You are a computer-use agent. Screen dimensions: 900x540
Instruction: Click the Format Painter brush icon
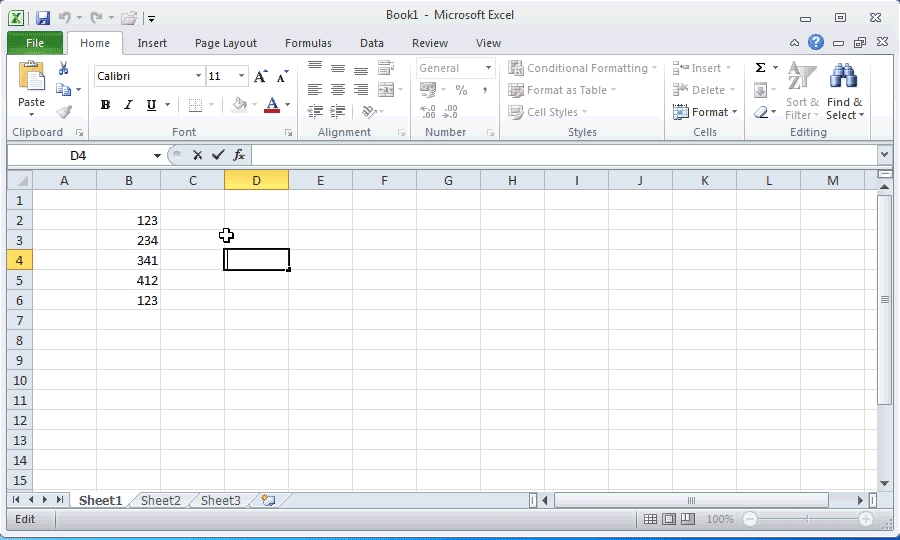[x=63, y=112]
